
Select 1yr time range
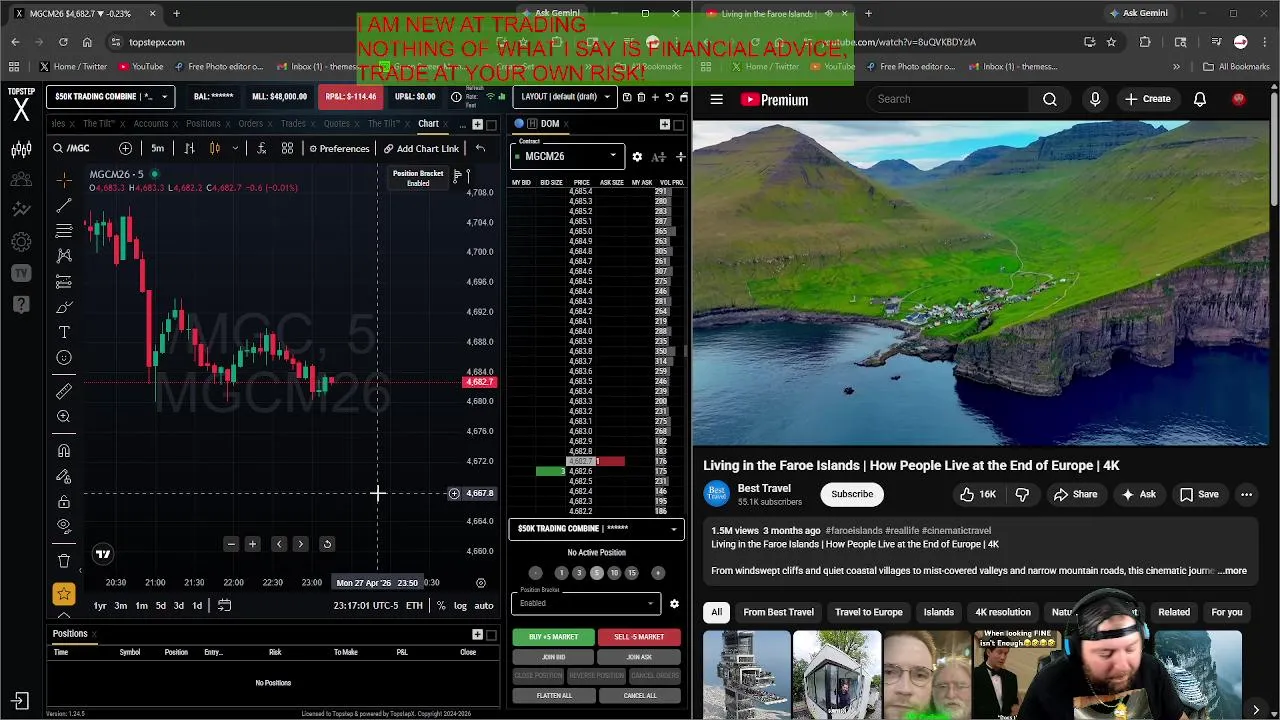100,606
